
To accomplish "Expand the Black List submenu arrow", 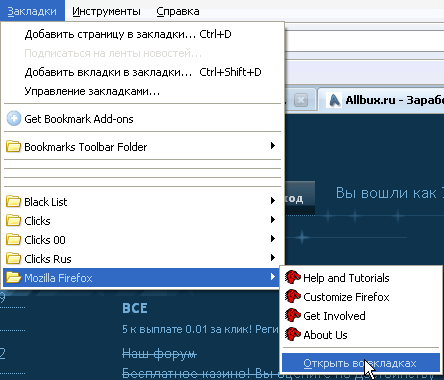I will (273, 201).
